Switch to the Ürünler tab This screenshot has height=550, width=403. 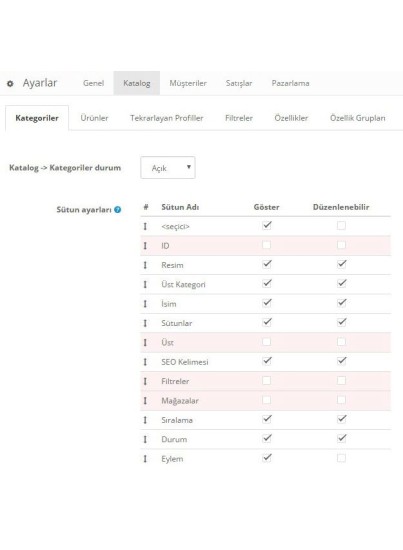94,118
